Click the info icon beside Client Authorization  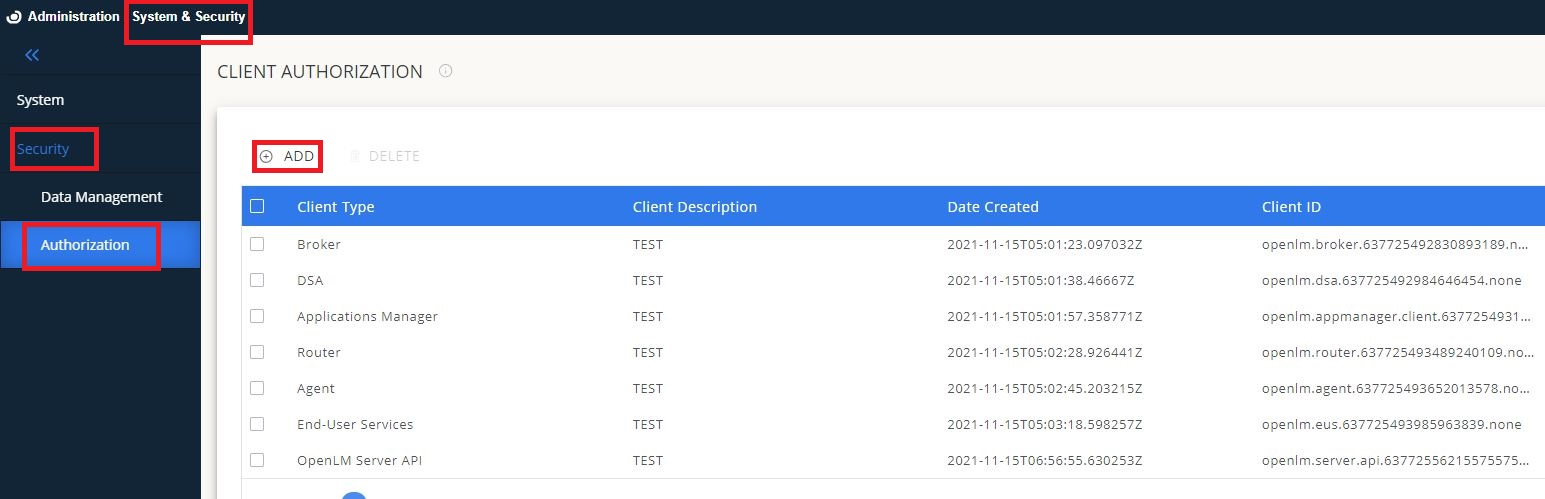pyautogui.click(x=446, y=71)
